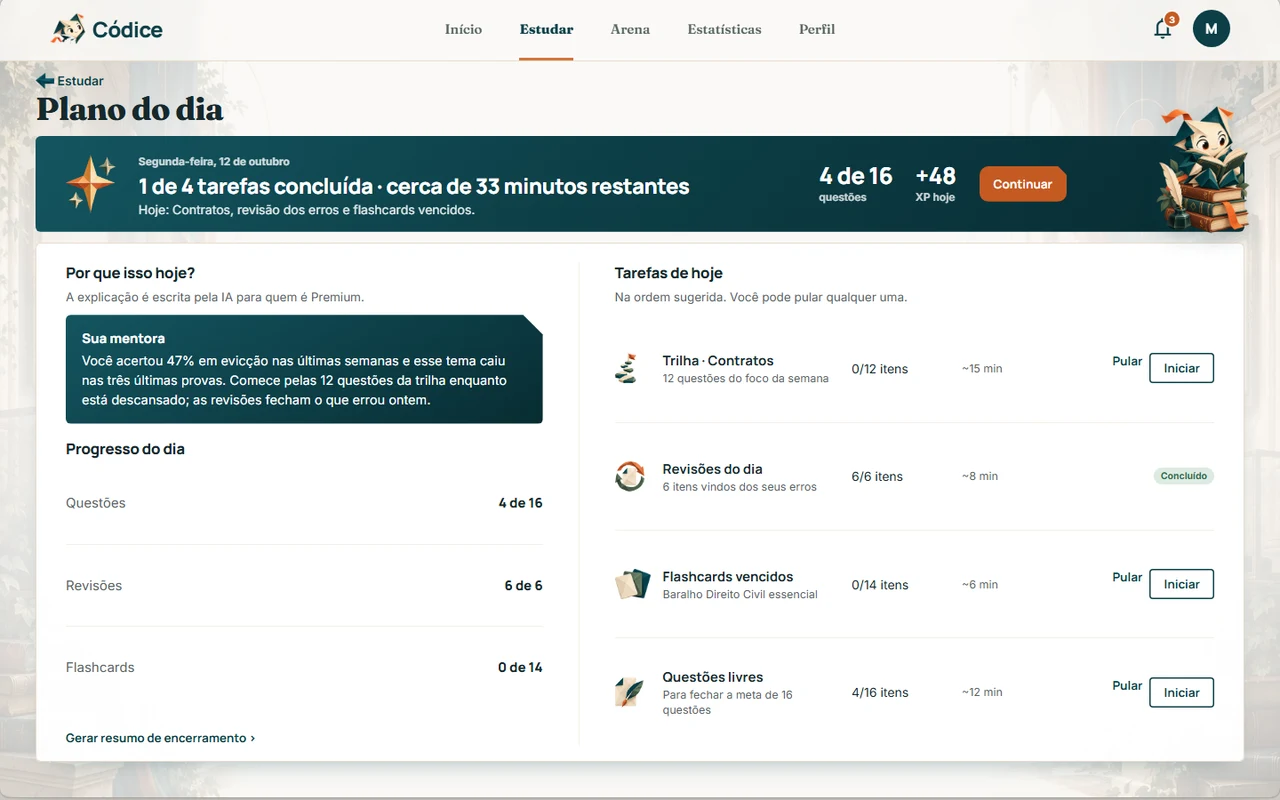Click the Códice fox logo

tap(68, 29)
